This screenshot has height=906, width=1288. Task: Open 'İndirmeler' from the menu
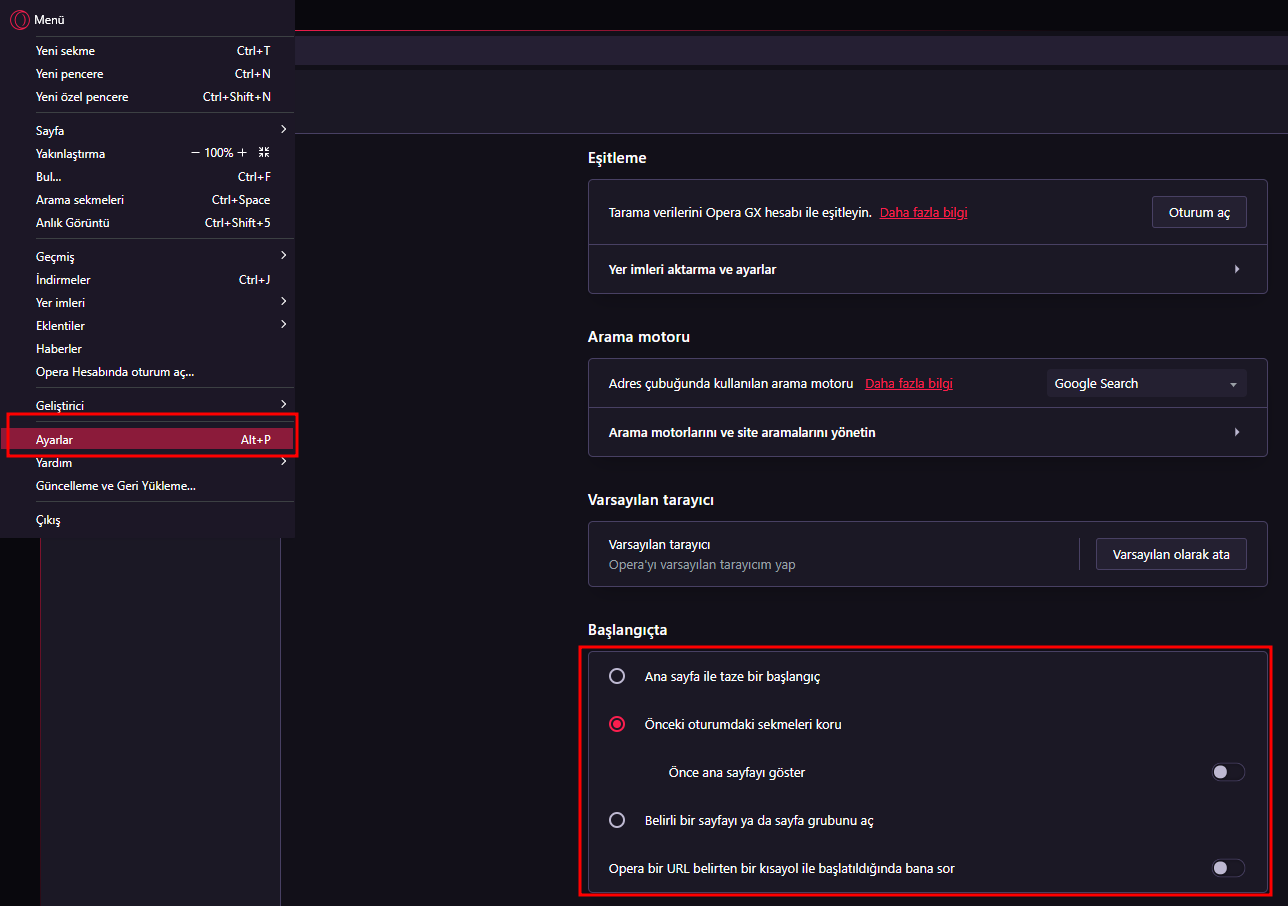(147, 280)
